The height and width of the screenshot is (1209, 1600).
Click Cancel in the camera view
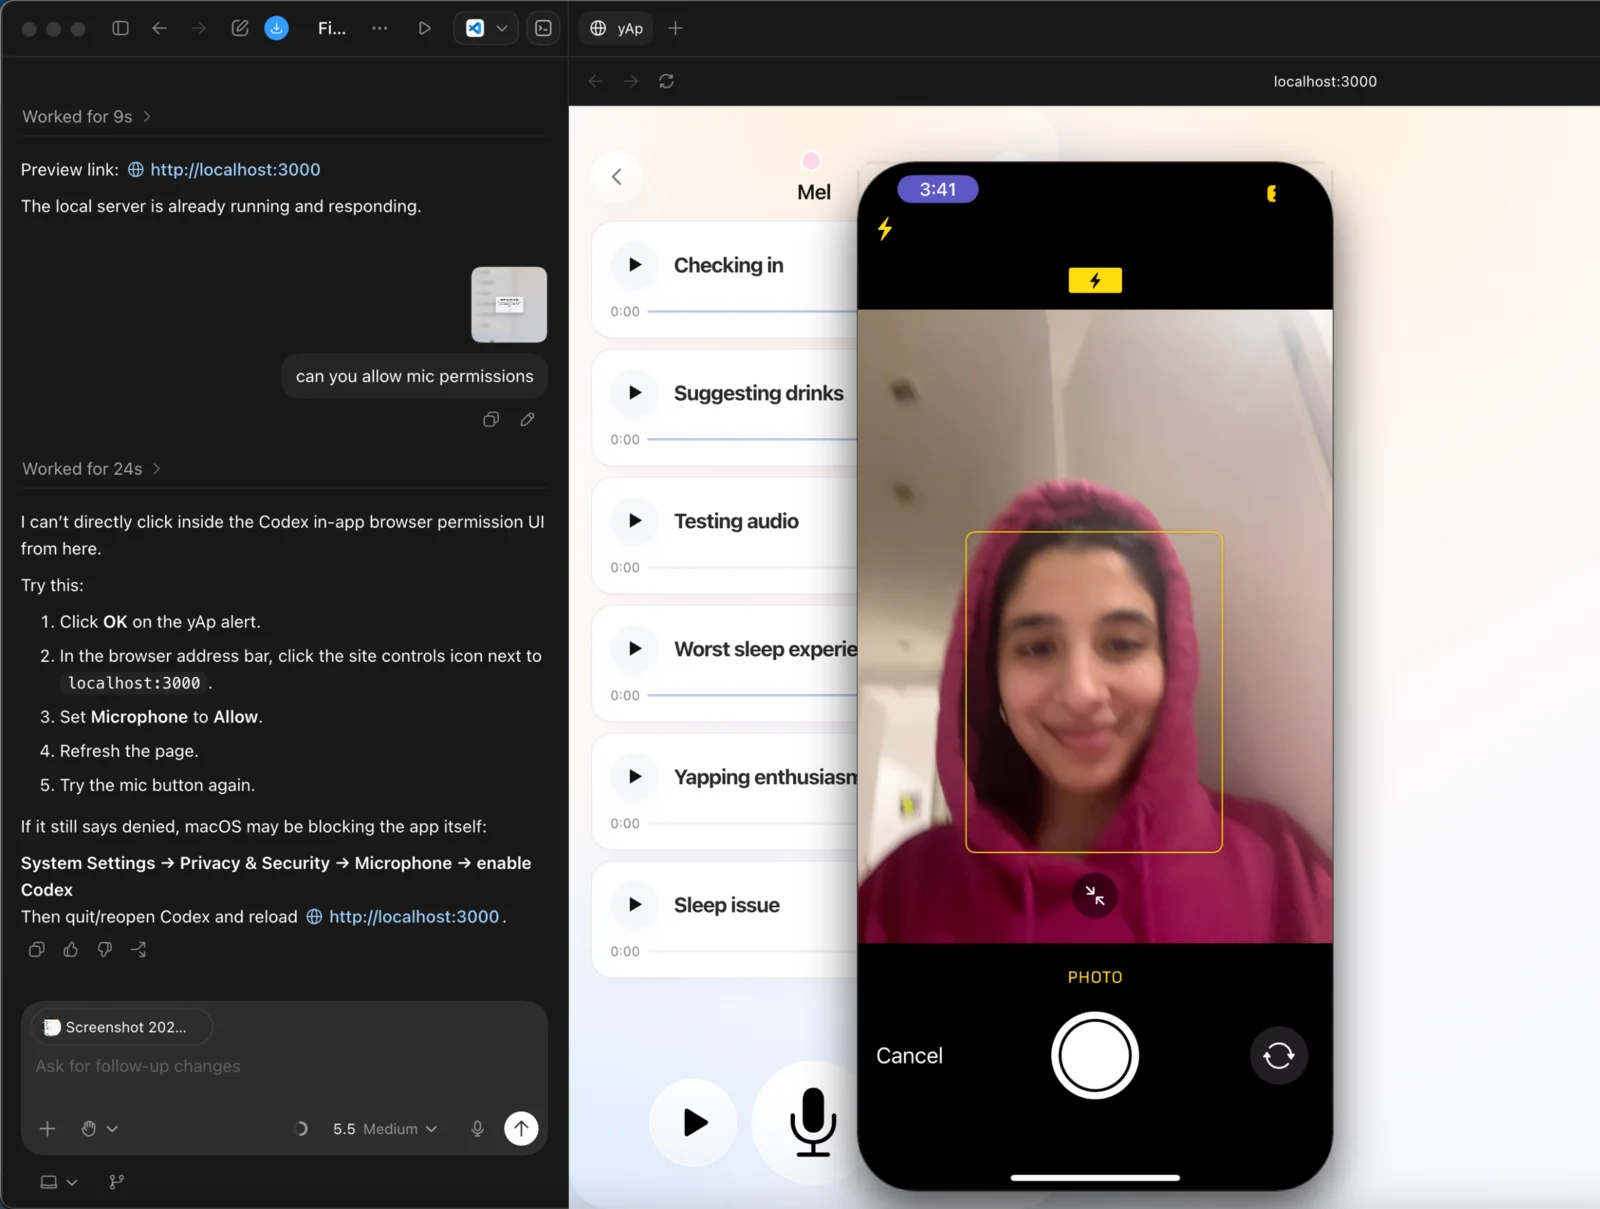point(909,1055)
